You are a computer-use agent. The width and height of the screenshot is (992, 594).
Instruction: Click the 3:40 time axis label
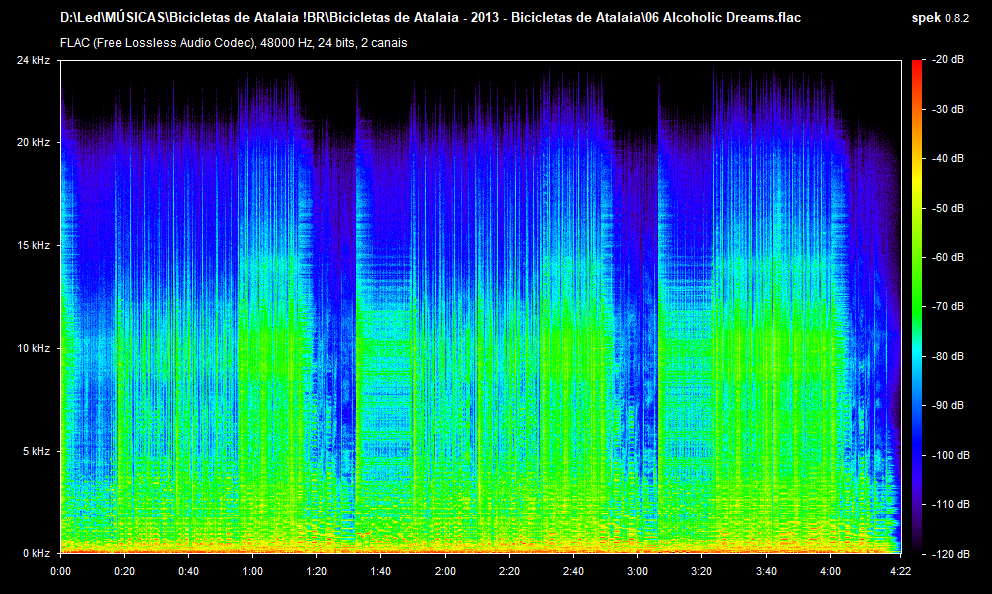click(x=766, y=571)
